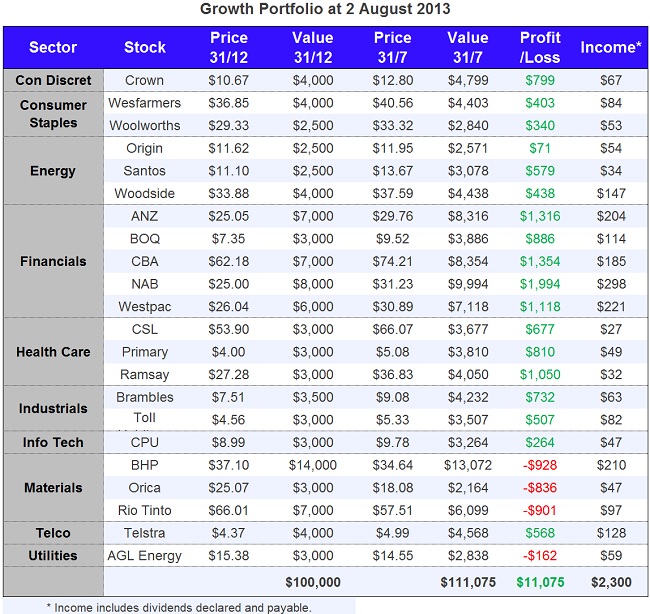This screenshot has height=614, width=650.
Task: Click the Stock column header
Action: tap(145, 47)
